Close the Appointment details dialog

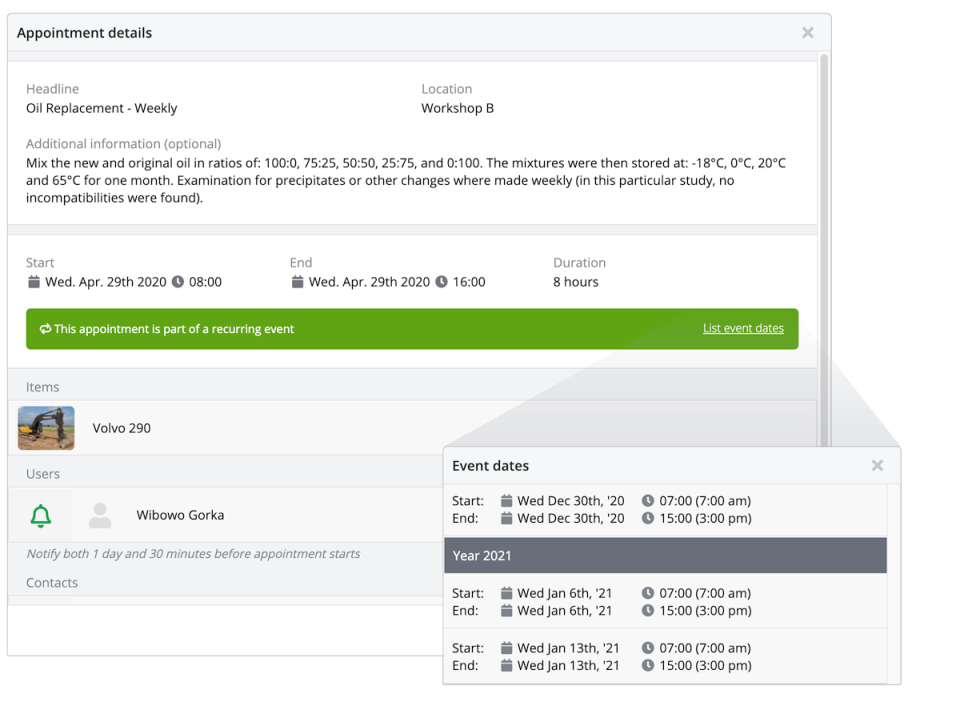(x=808, y=33)
